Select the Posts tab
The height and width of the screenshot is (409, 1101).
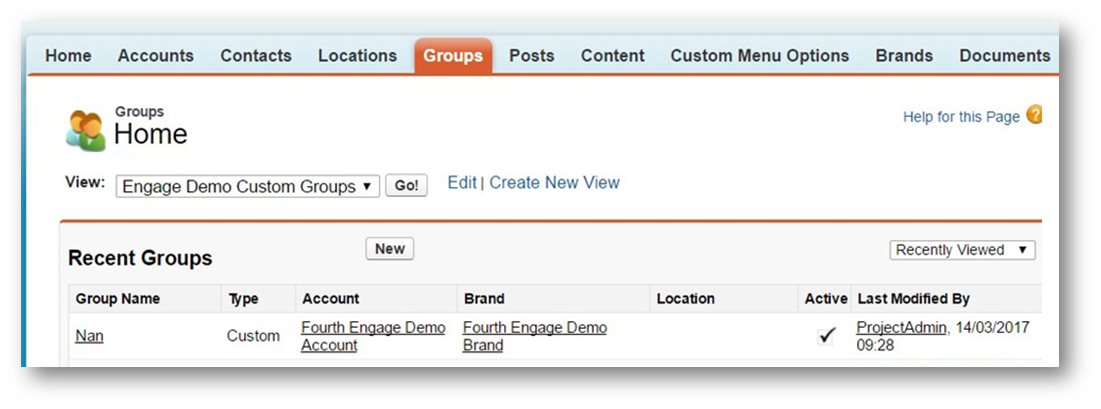pos(531,56)
